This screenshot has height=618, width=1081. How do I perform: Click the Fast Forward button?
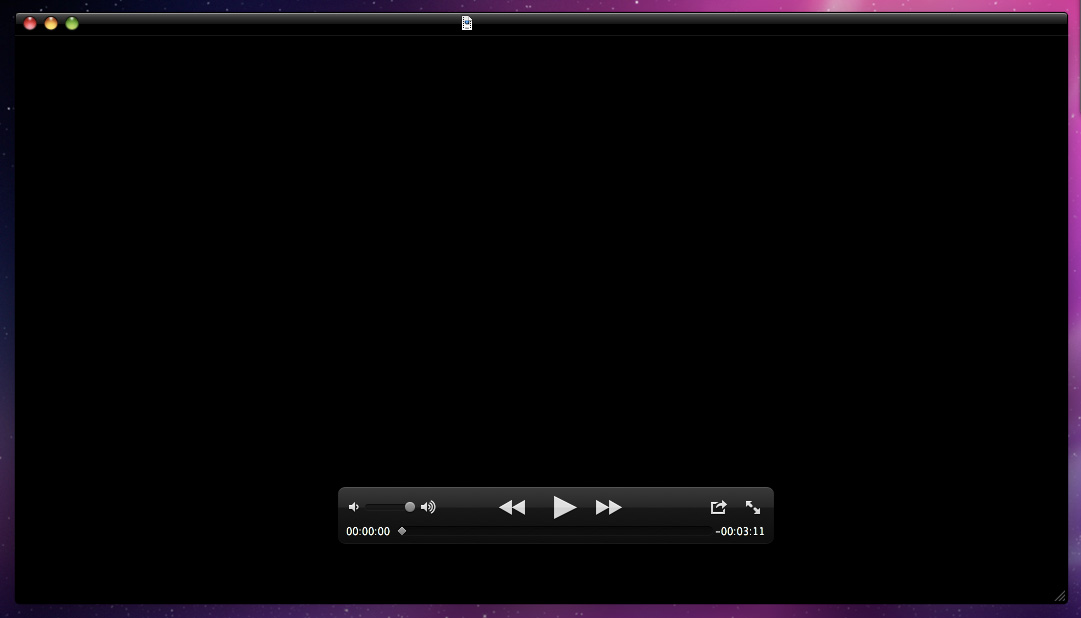coord(609,508)
